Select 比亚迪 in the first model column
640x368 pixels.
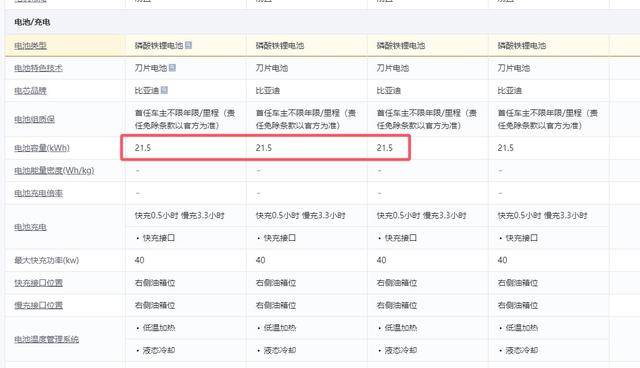point(147,90)
